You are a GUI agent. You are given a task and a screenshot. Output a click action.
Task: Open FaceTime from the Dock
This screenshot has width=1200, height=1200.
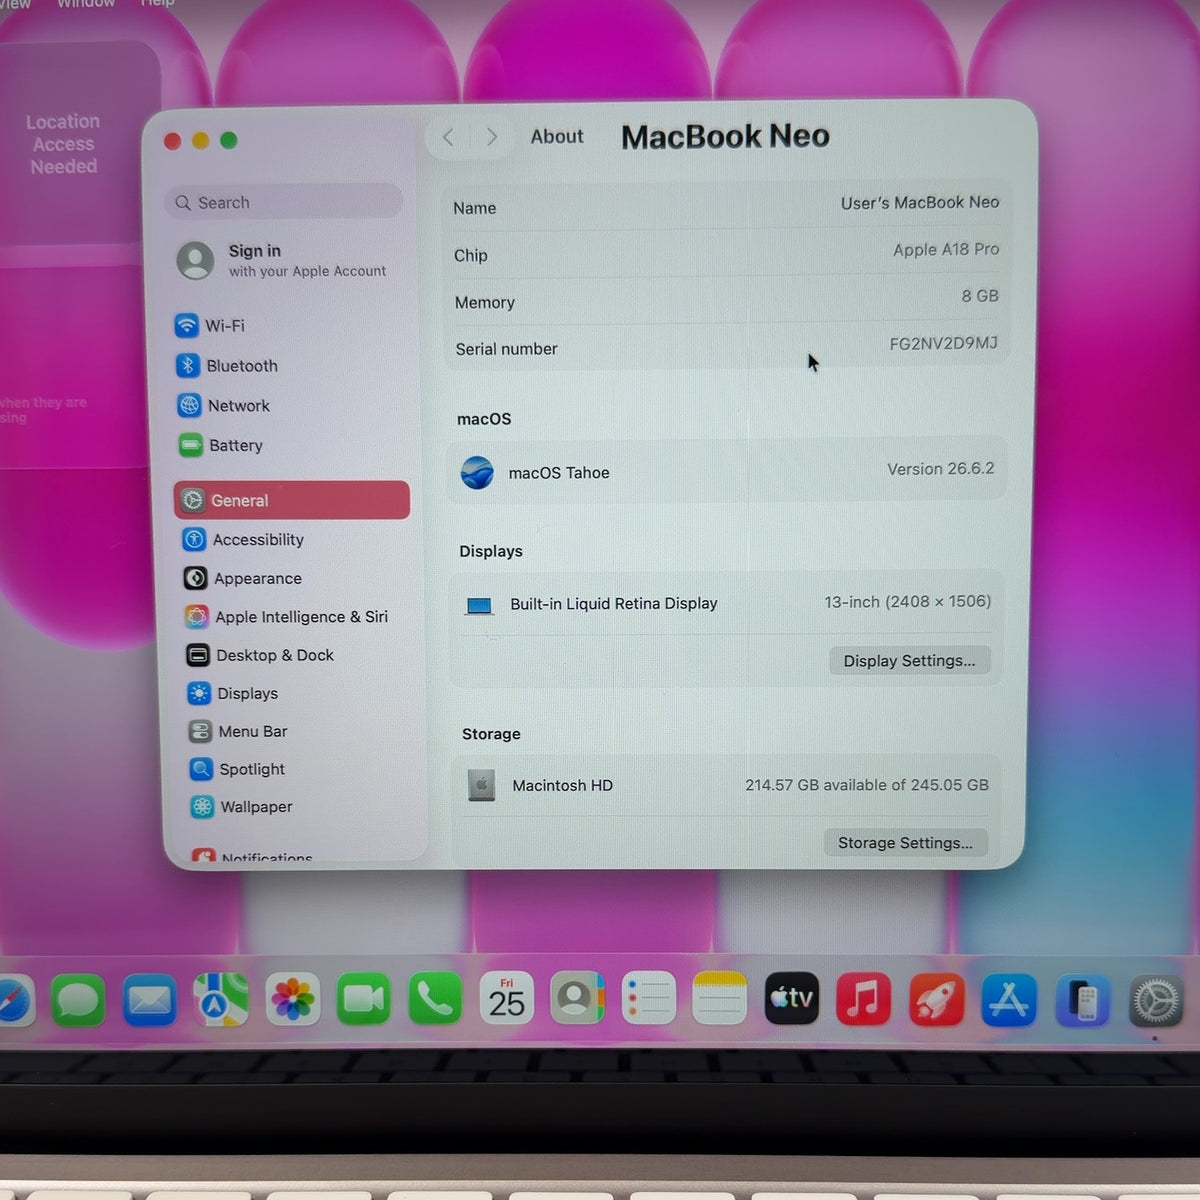coord(364,999)
